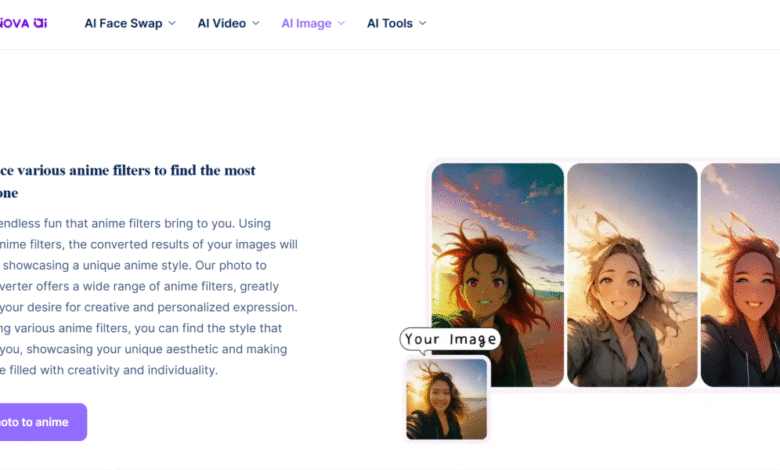Pick the middle soft-toned anime filter preview
The height and width of the screenshot is (470, 780).
632,275
